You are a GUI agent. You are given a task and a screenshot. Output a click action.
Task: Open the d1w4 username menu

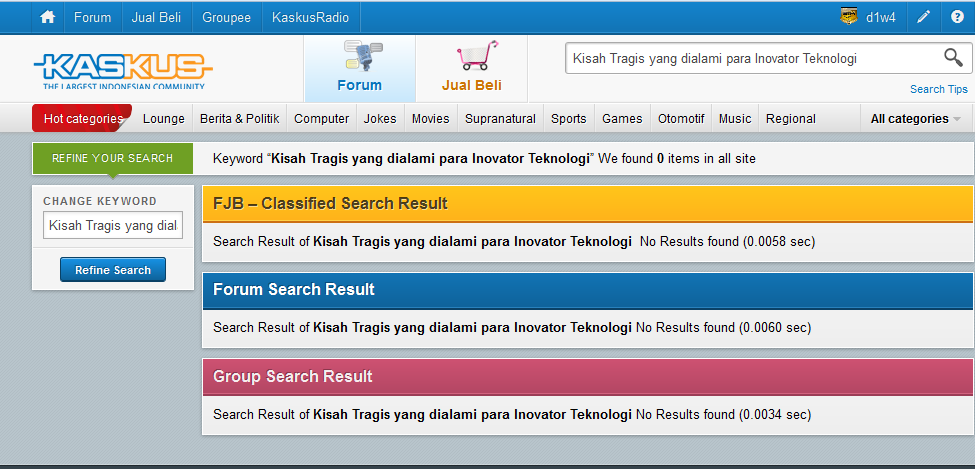[x=880, y=17]
